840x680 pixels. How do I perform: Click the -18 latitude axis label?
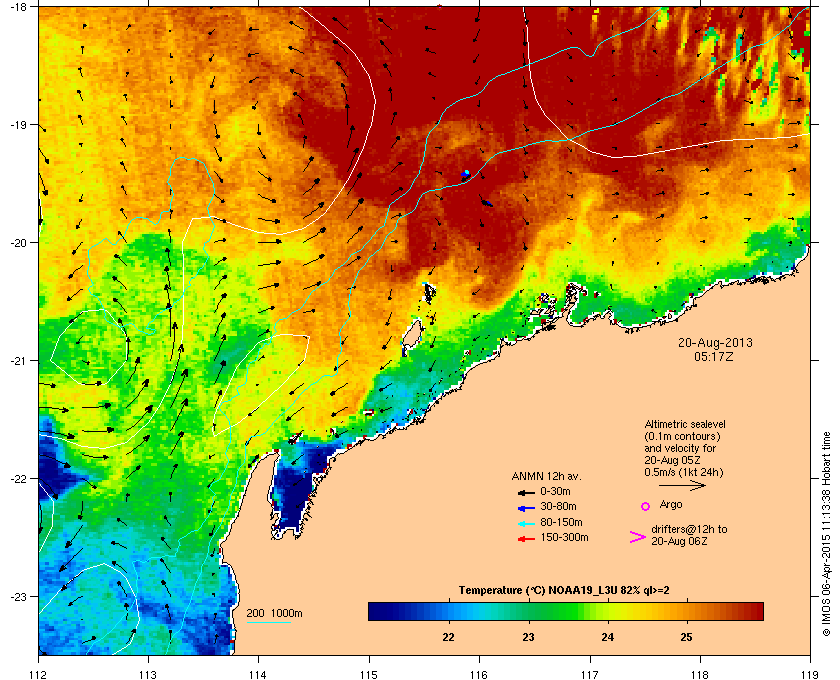tap(18, 6)
